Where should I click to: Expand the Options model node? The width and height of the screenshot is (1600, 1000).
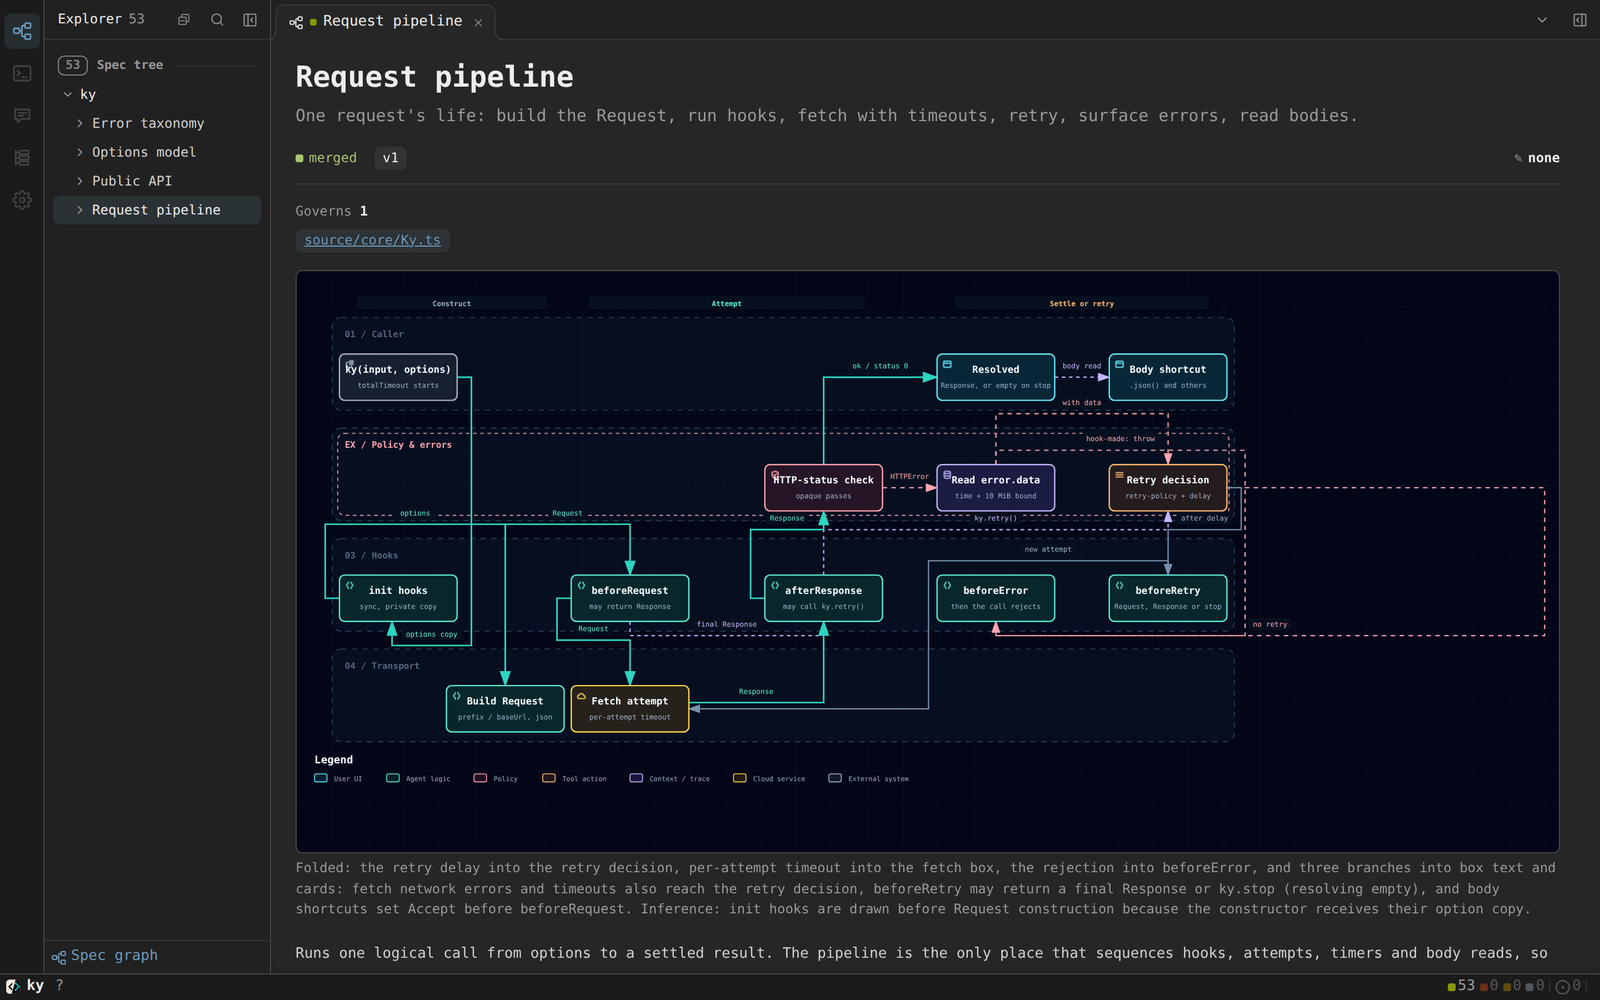80,152
